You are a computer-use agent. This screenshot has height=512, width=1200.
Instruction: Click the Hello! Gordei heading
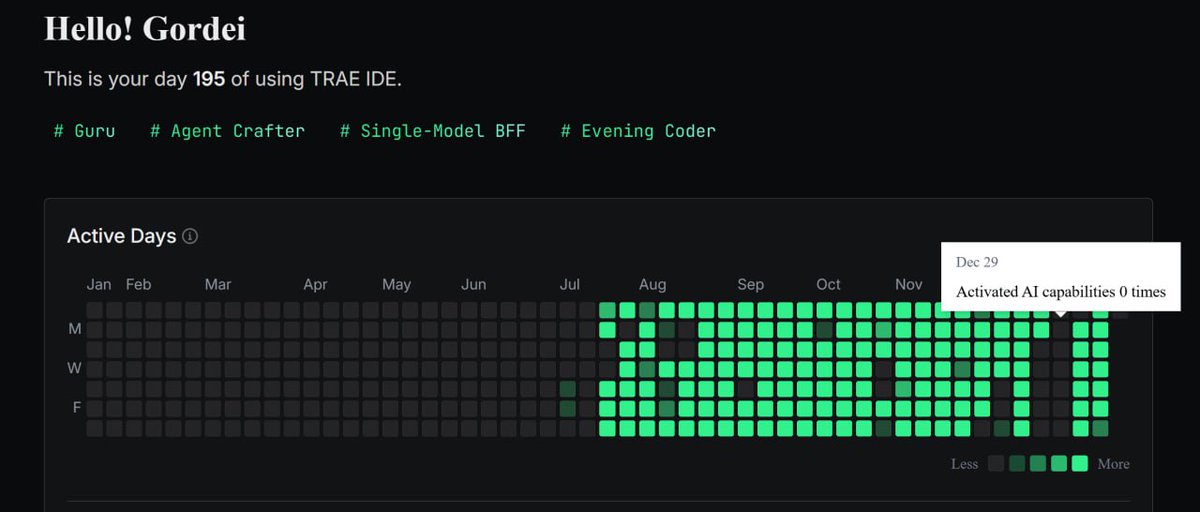point(145,28)
